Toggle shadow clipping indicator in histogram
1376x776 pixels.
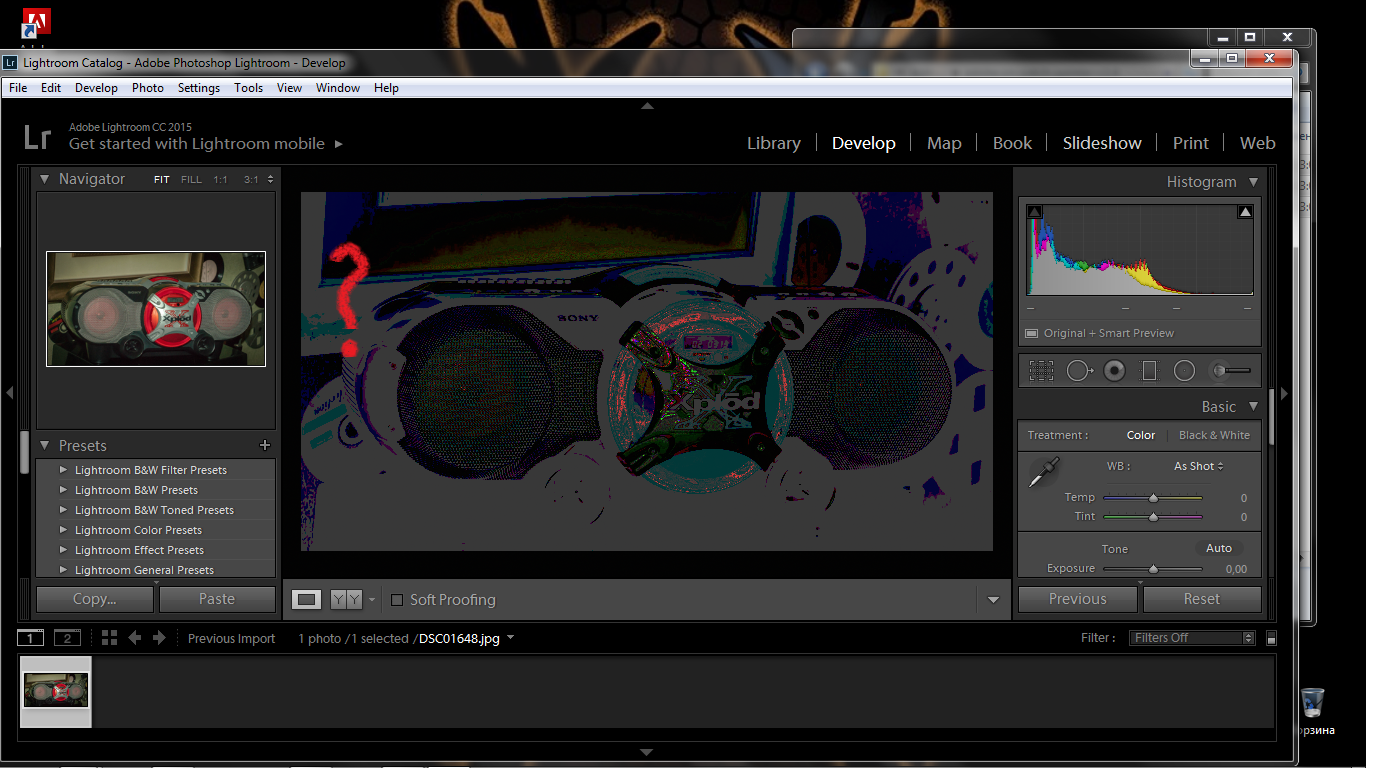pyautogui.click(x=1035, y=212)
